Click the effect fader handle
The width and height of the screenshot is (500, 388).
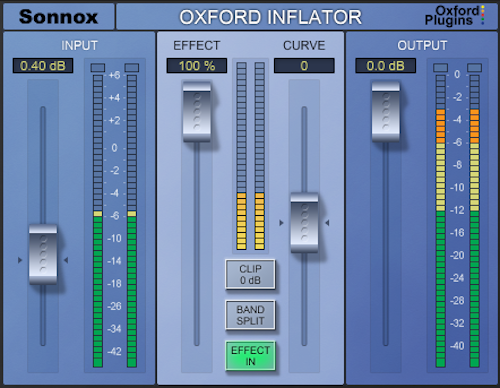[x=197, y=112]
